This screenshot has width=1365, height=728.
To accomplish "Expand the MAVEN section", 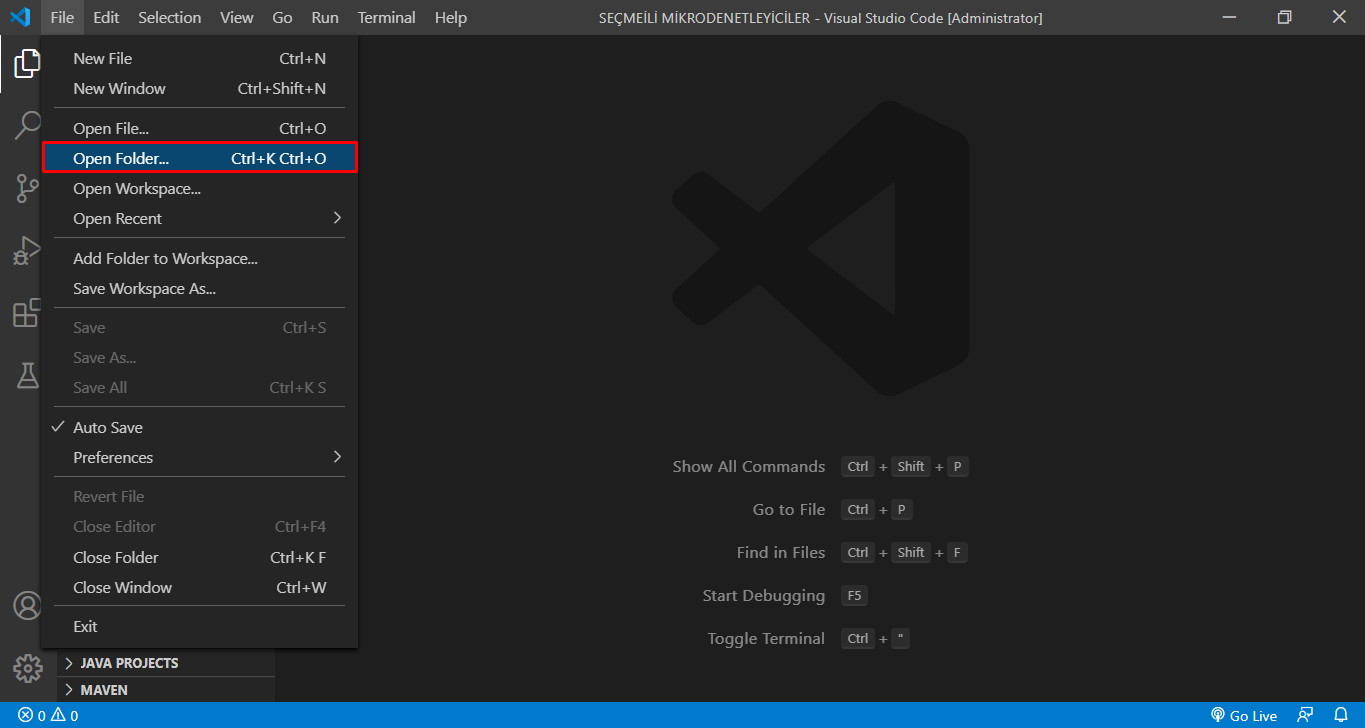I will [103, 690].
